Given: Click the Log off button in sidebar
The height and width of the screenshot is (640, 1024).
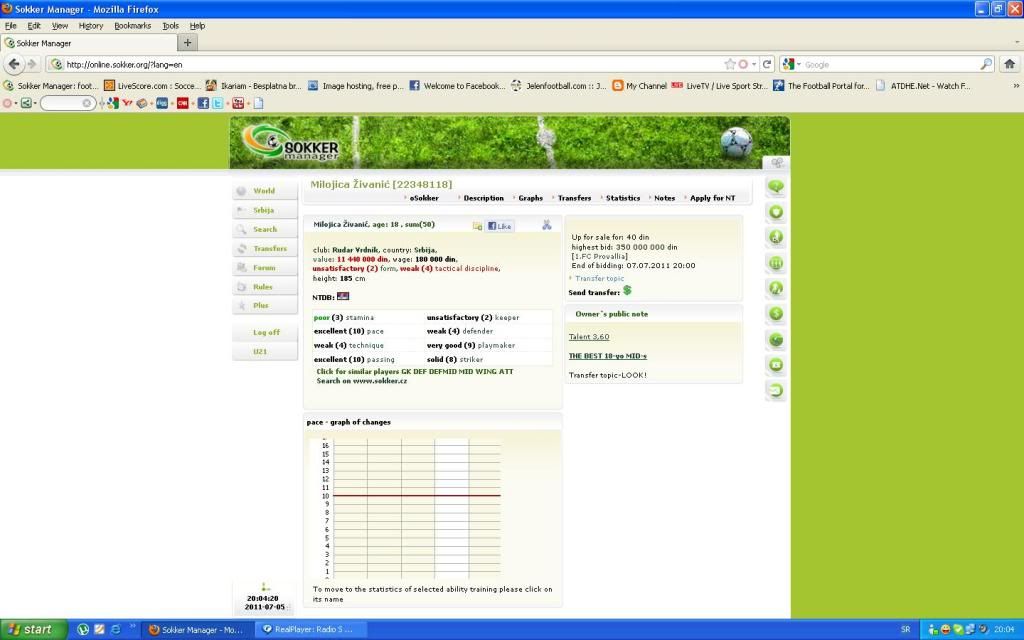Looking at the screenshot, I should click(x=266, y=332).
